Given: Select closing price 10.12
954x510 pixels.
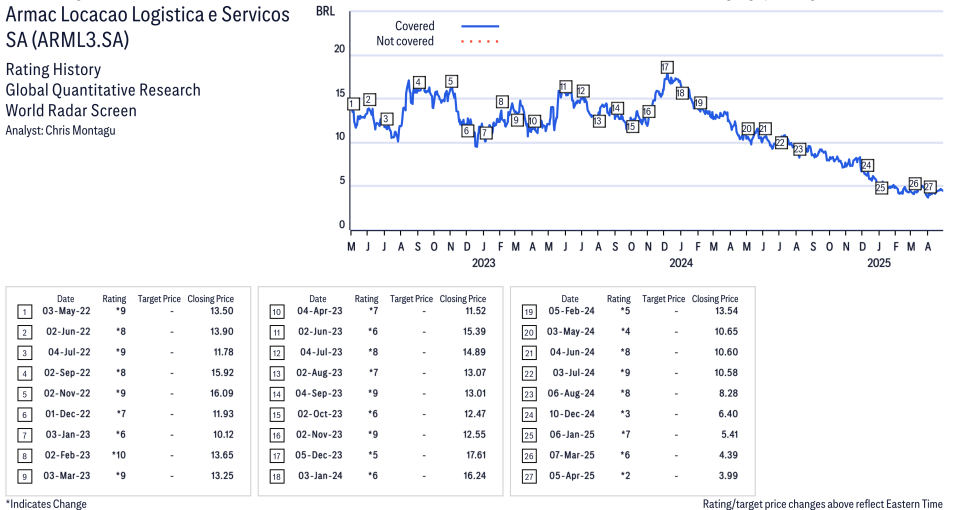Looking at the screenshot, I should click(x=223, y=435).
